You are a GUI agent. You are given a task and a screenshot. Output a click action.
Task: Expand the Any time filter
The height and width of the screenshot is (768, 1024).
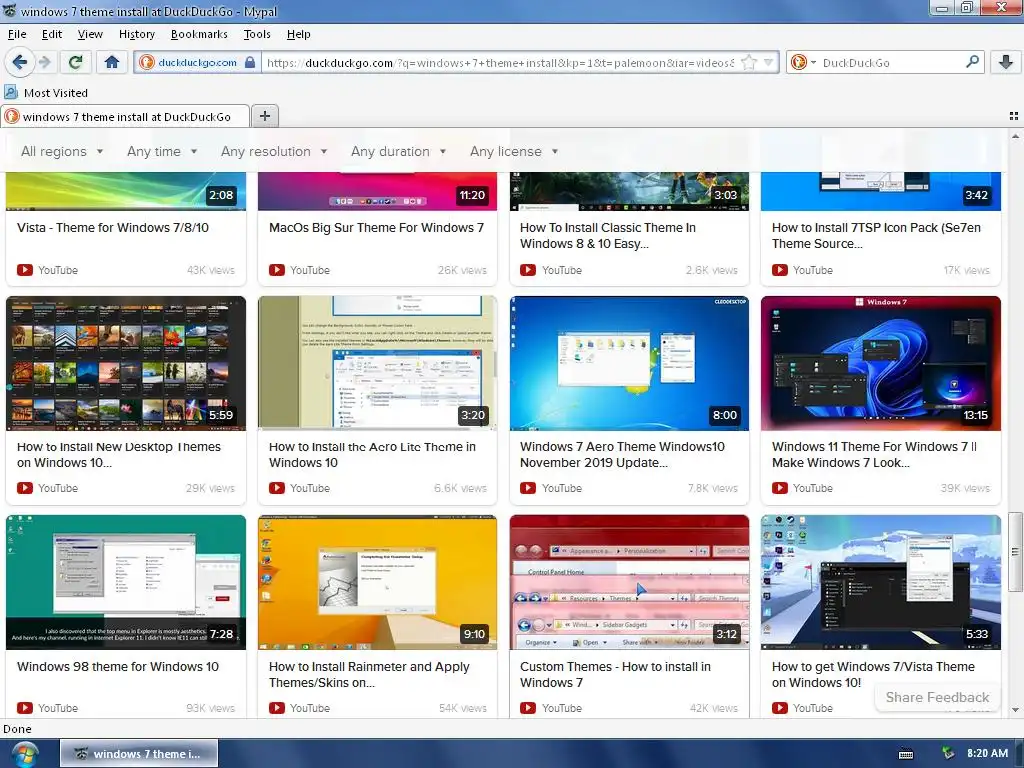162,151
